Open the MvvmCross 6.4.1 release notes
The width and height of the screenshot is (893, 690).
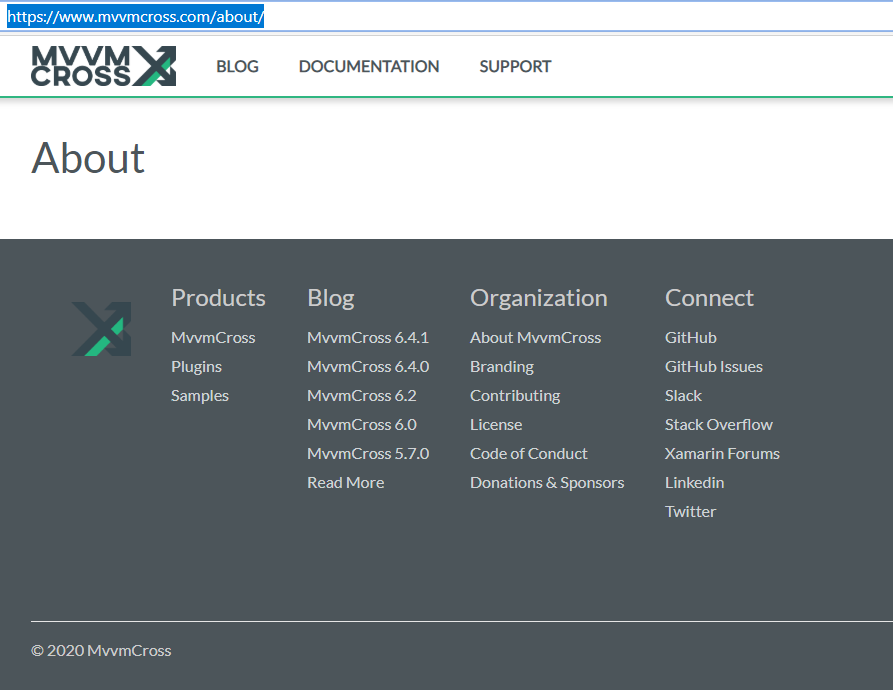[368, 337]
